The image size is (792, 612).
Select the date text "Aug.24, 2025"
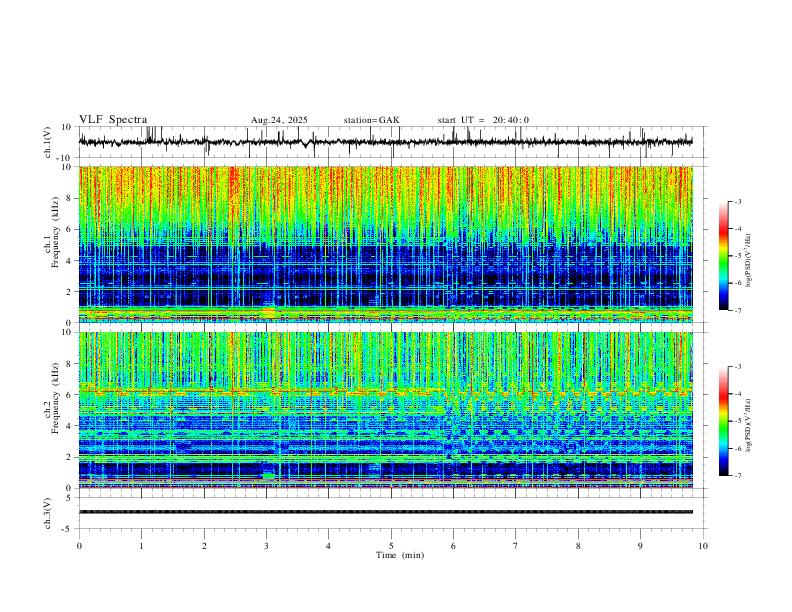tap(279, 120)
